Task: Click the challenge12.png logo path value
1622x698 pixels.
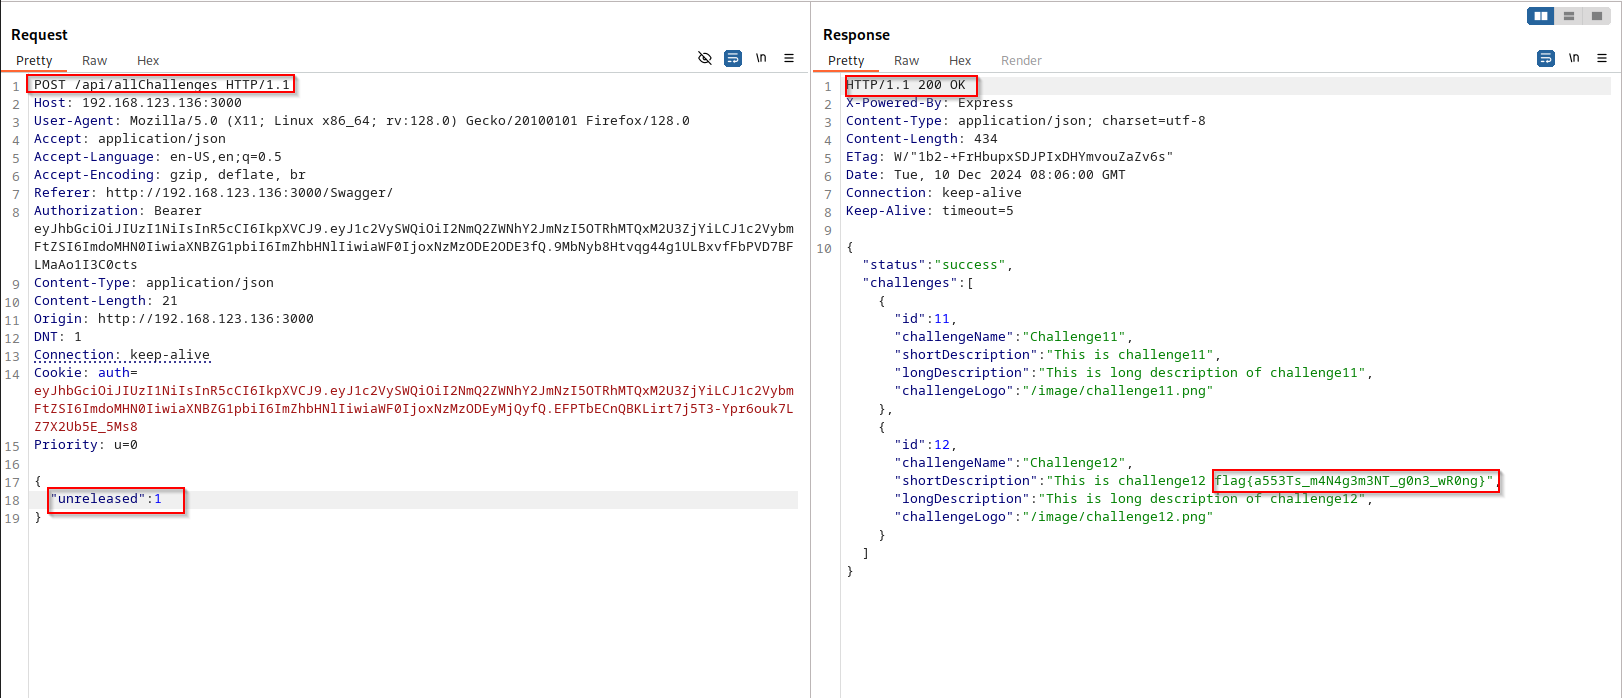Action: click(1117, 517)
